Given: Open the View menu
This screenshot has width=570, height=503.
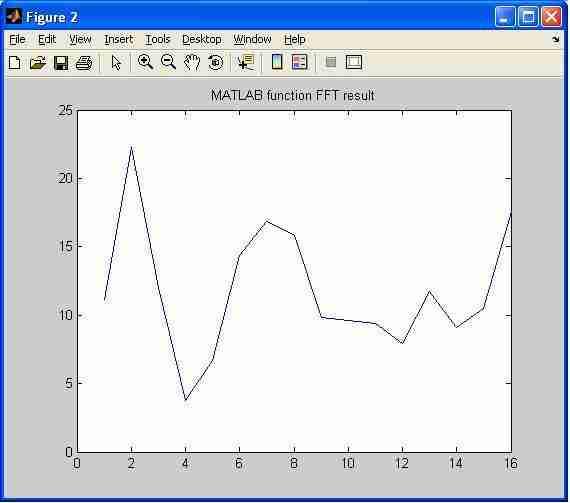Looking at the screenshot, I should pos(80,39).
